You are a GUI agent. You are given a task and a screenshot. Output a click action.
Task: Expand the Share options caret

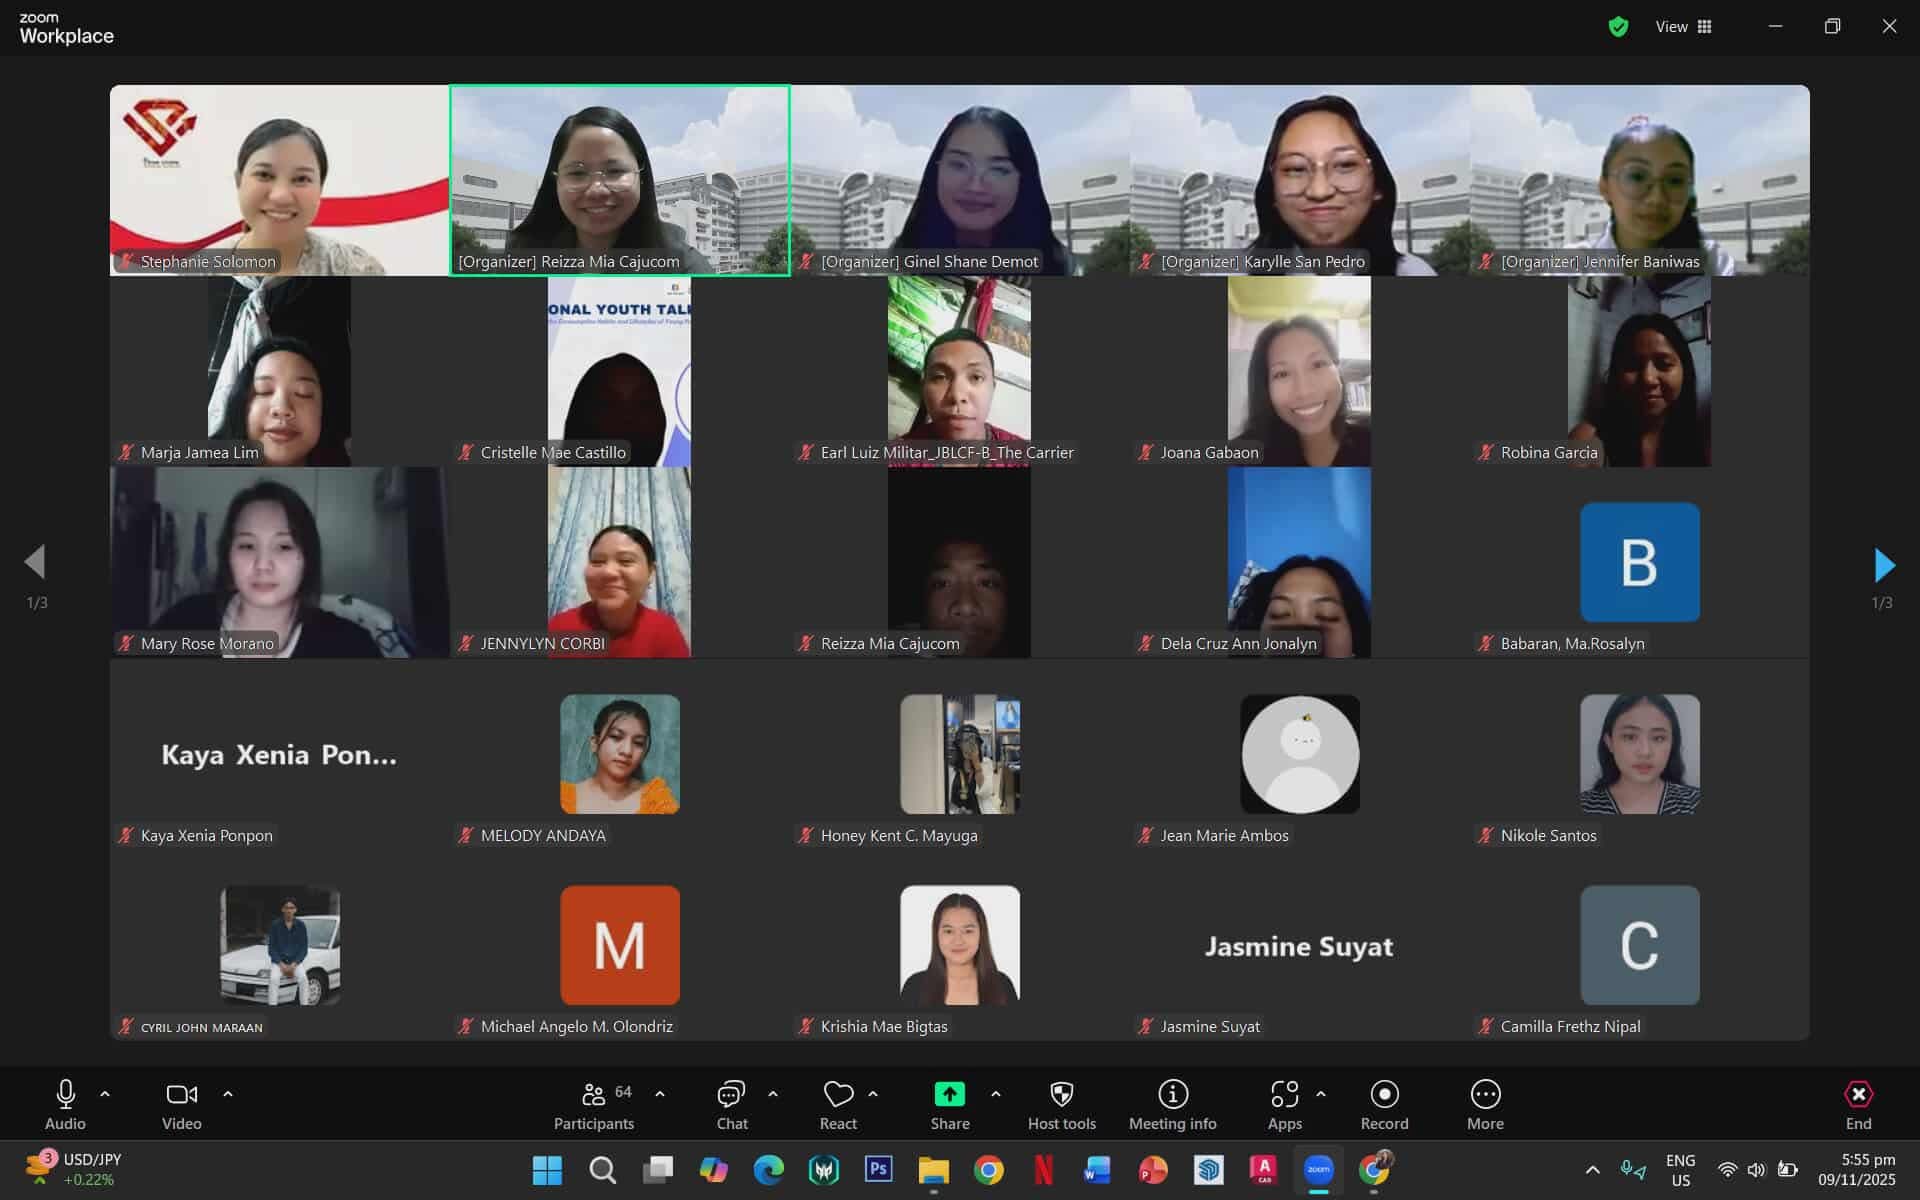(996, 1094)
